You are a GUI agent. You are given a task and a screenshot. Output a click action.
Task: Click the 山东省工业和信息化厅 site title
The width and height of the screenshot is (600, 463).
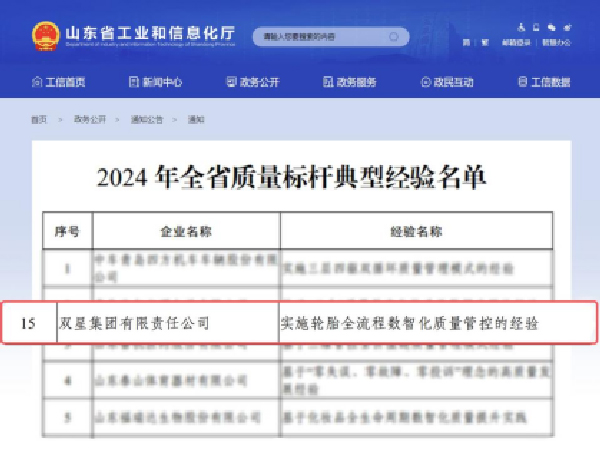150,33
